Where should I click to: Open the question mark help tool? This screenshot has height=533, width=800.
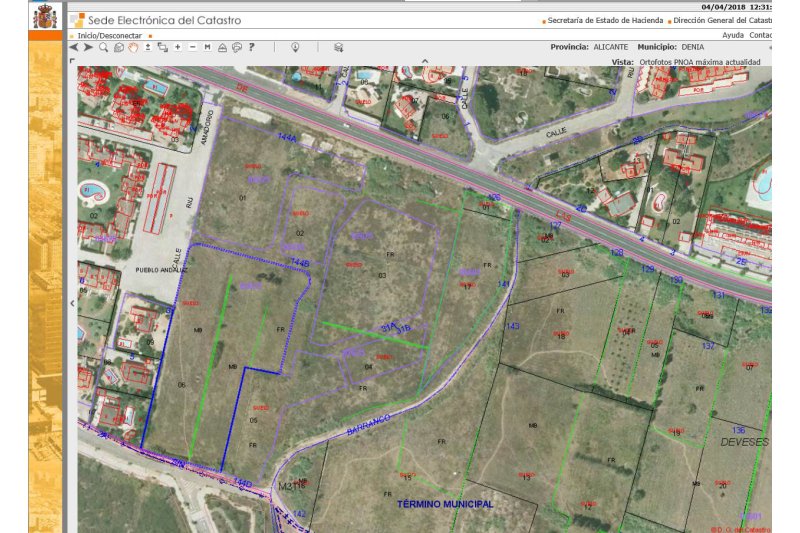tap(252, 47)
